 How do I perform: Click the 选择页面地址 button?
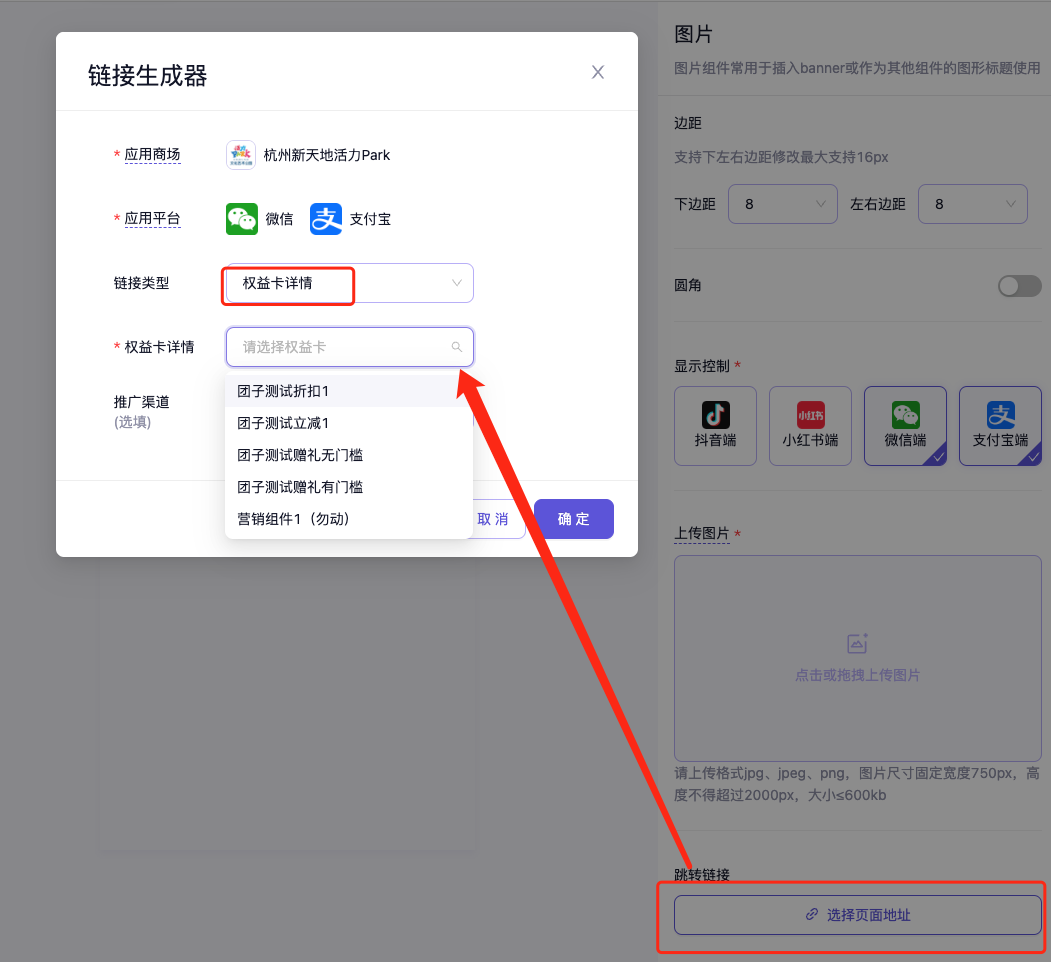[x=857, y=915]
